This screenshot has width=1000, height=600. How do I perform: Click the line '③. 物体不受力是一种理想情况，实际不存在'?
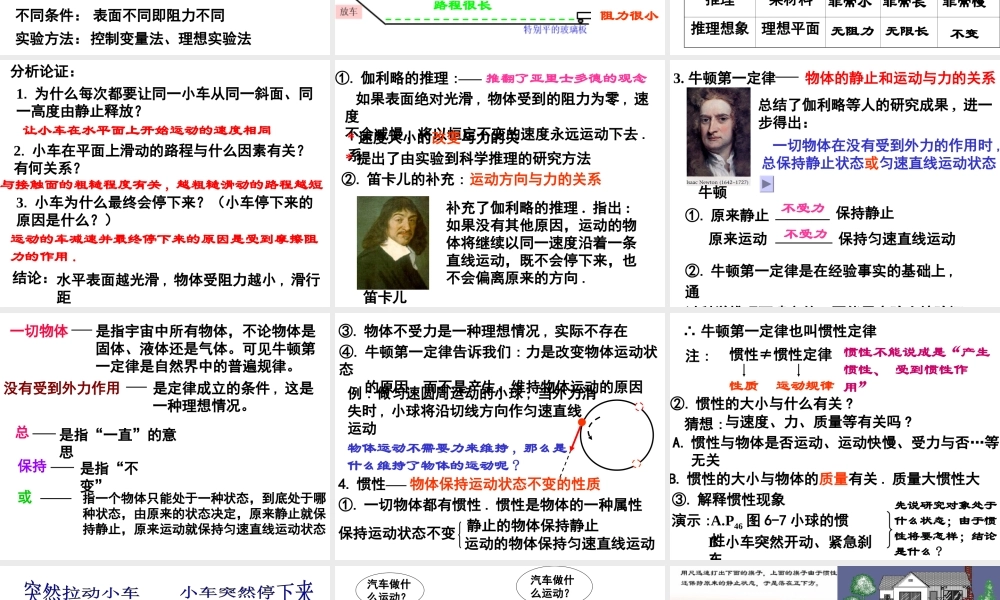coord(483,331)
